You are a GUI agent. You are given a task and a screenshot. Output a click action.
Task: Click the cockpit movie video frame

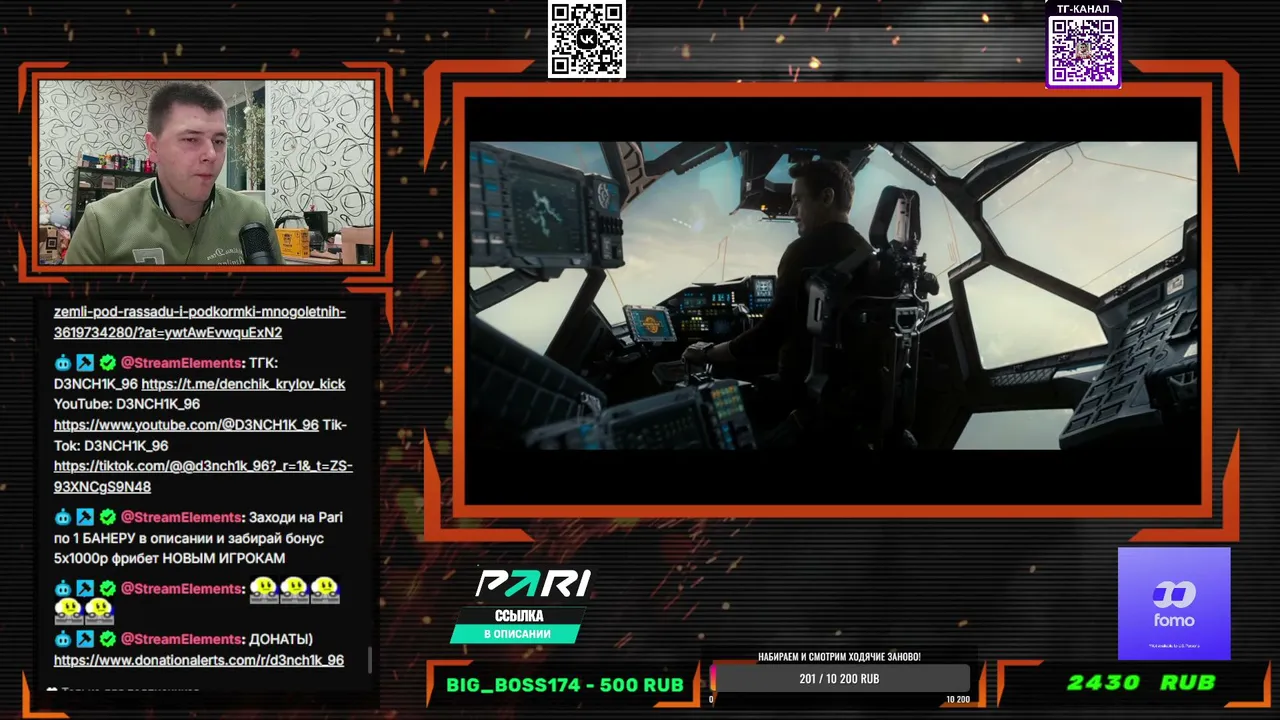[x=833, y=295]
